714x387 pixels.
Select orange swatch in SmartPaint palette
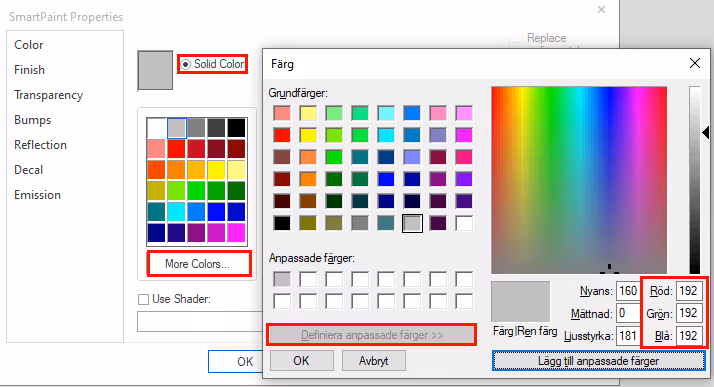pos(177,170)
